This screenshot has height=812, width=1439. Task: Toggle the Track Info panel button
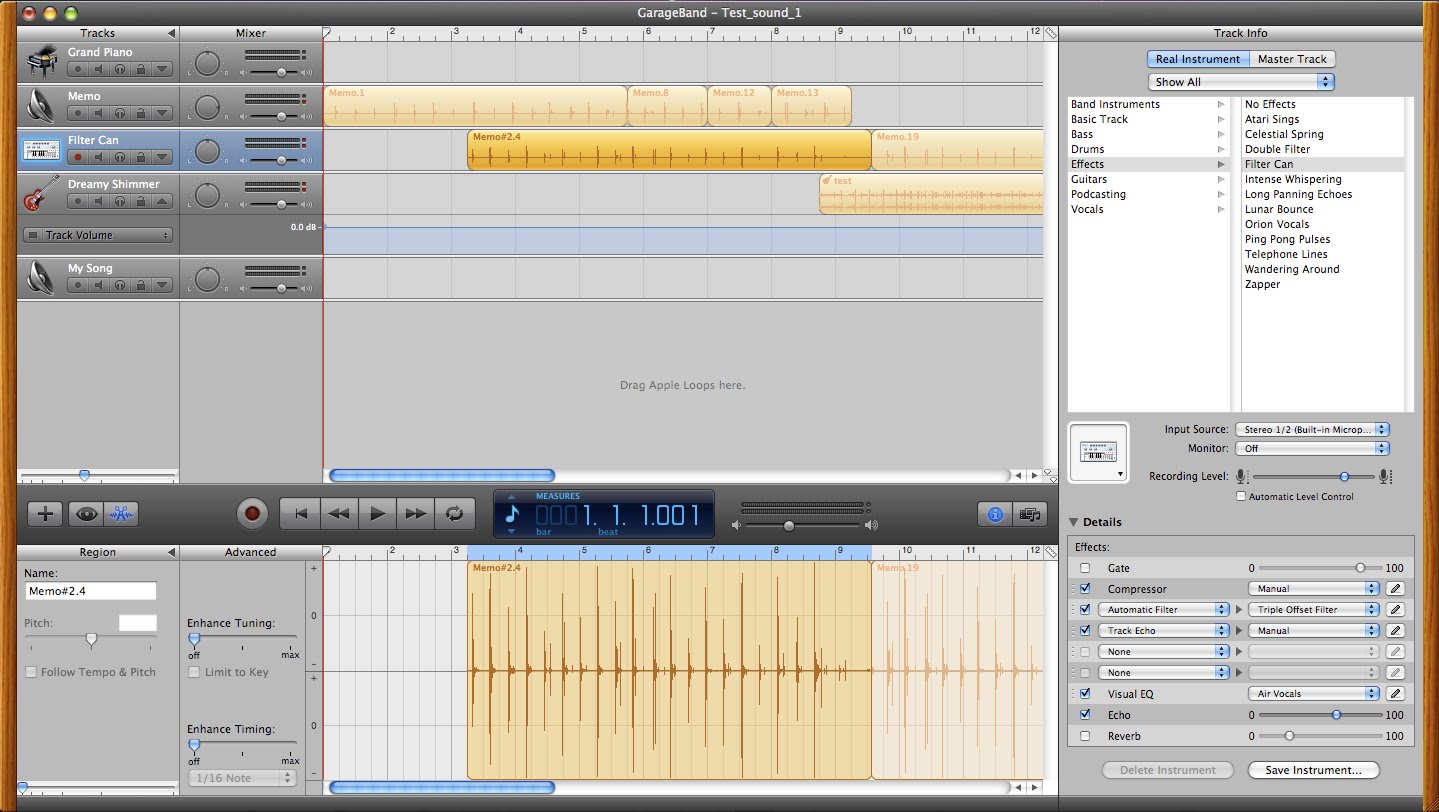[x=995, y=514]
